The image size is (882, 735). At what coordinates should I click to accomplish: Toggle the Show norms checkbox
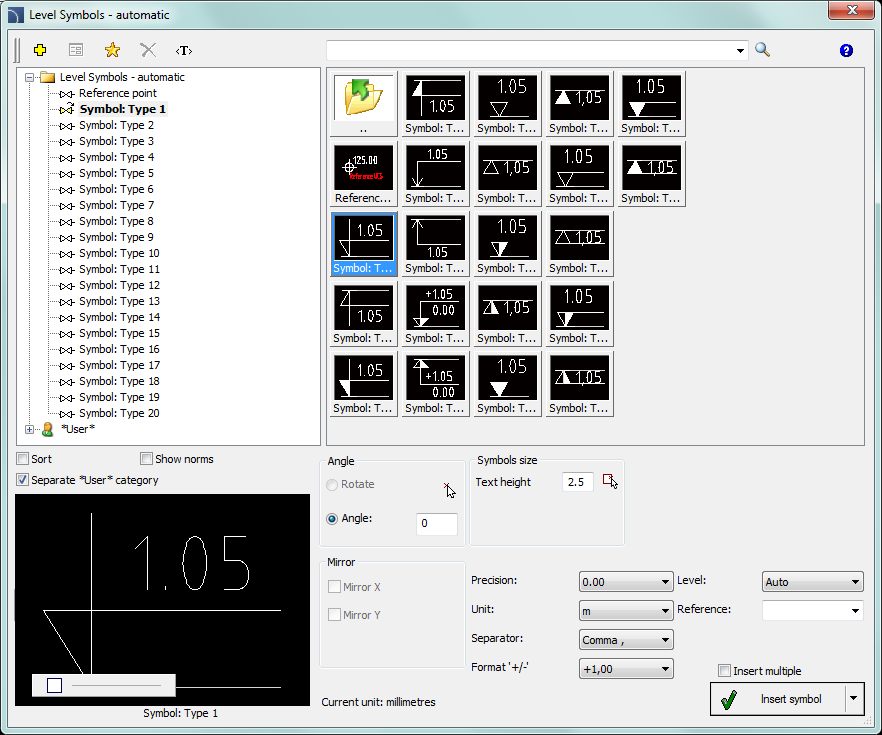pos(146,459)
